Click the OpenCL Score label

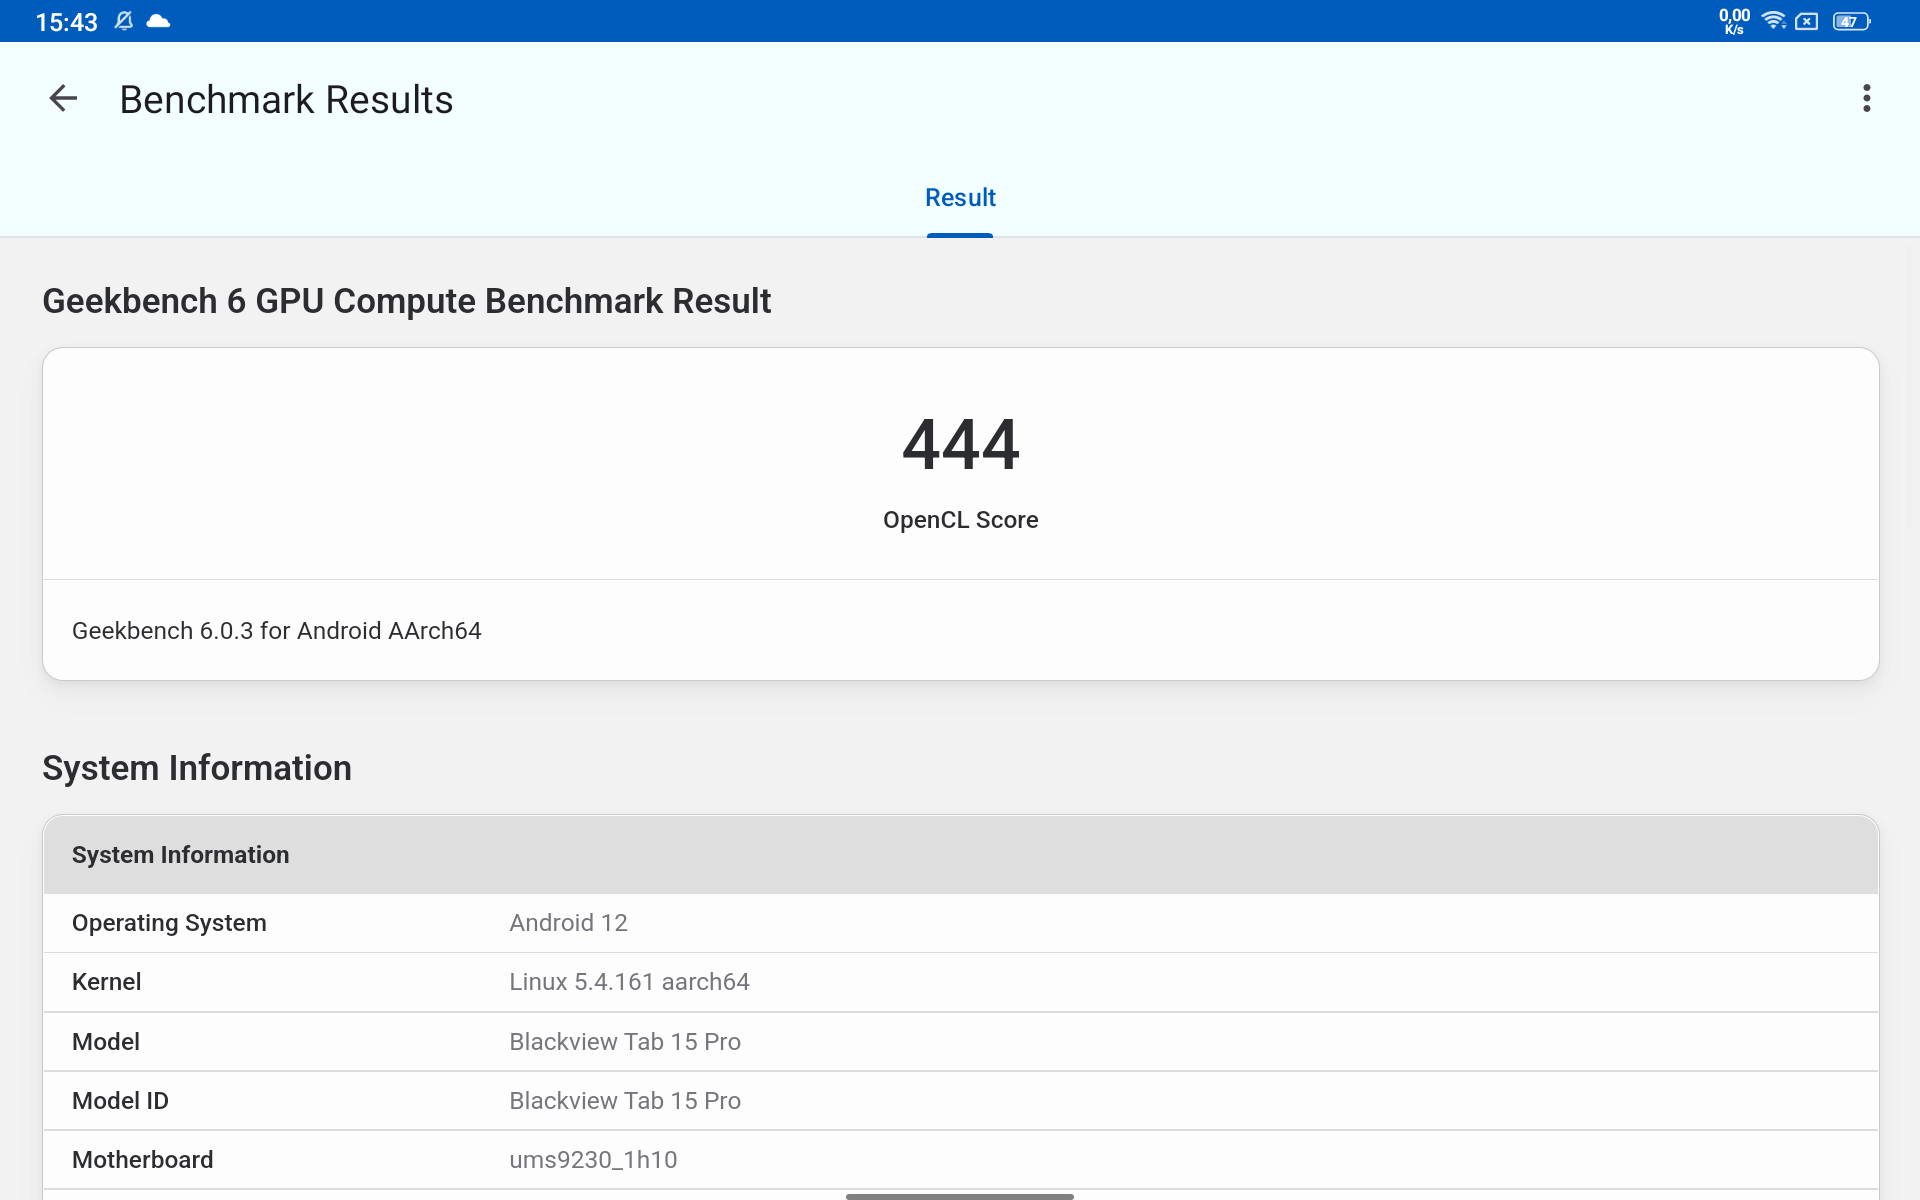(960, 520)
